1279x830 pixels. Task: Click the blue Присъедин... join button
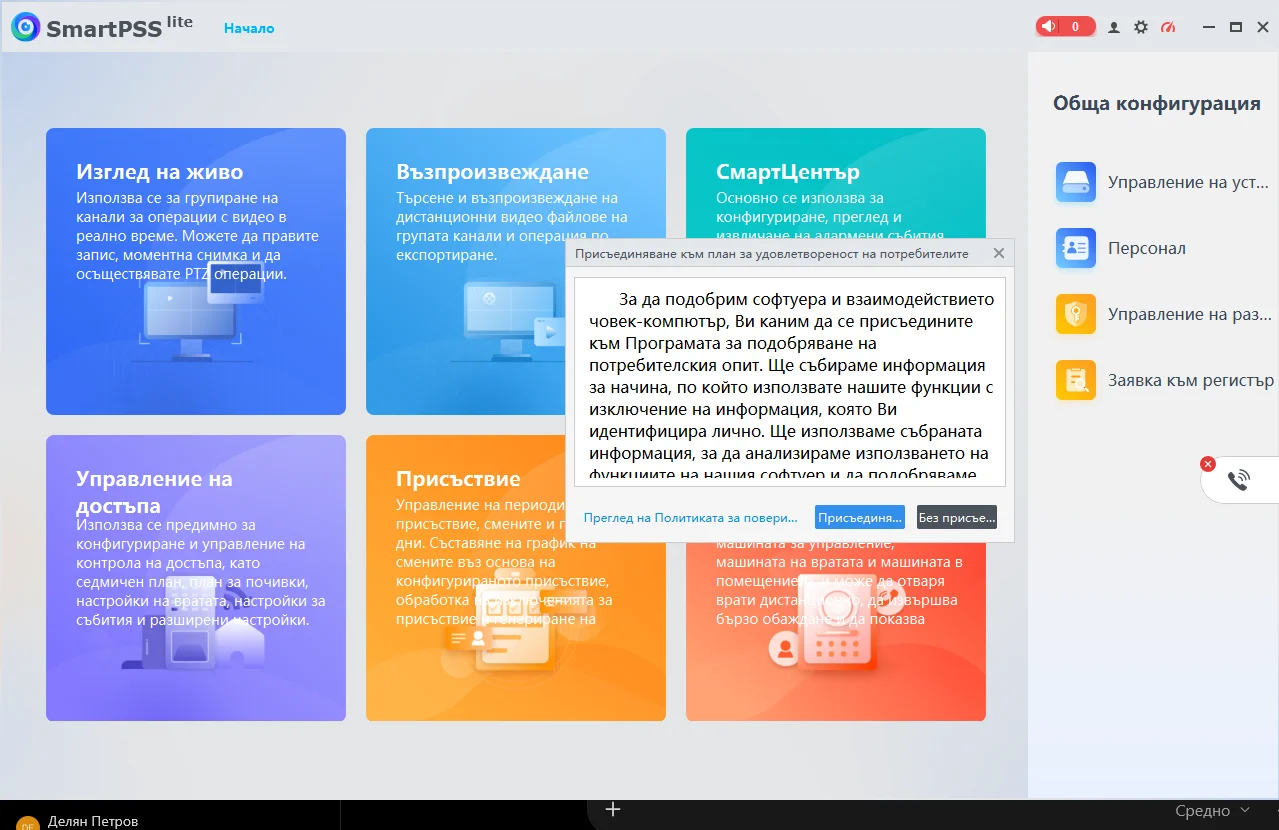(860, 517)
